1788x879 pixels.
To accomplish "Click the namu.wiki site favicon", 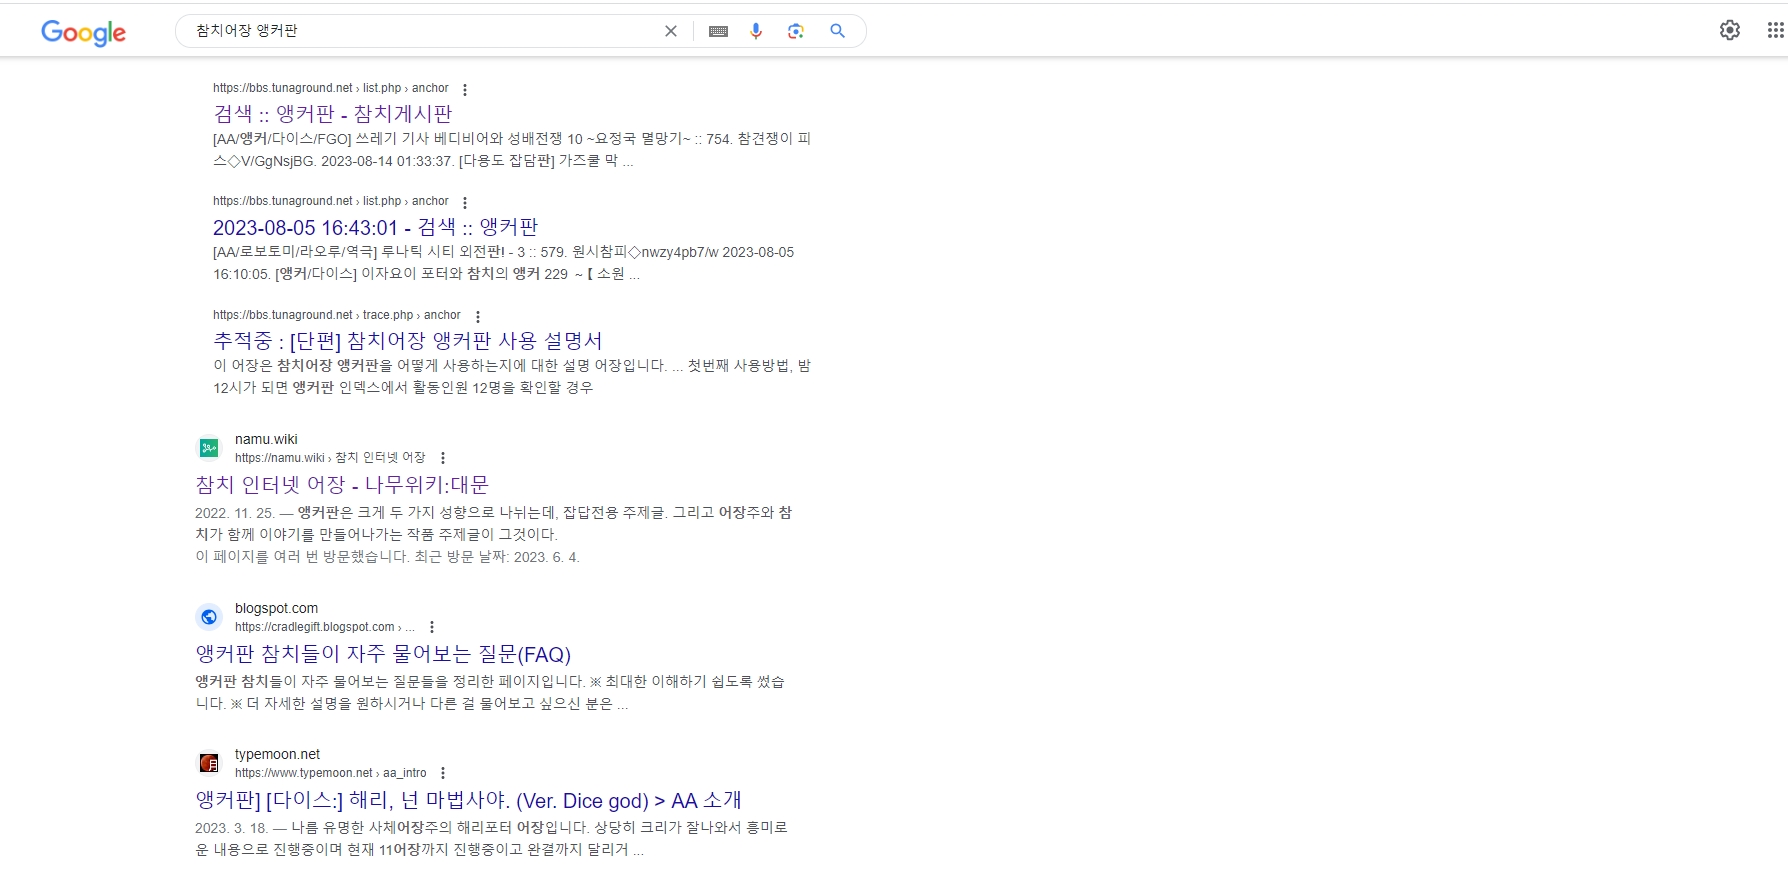I will 209,448.
